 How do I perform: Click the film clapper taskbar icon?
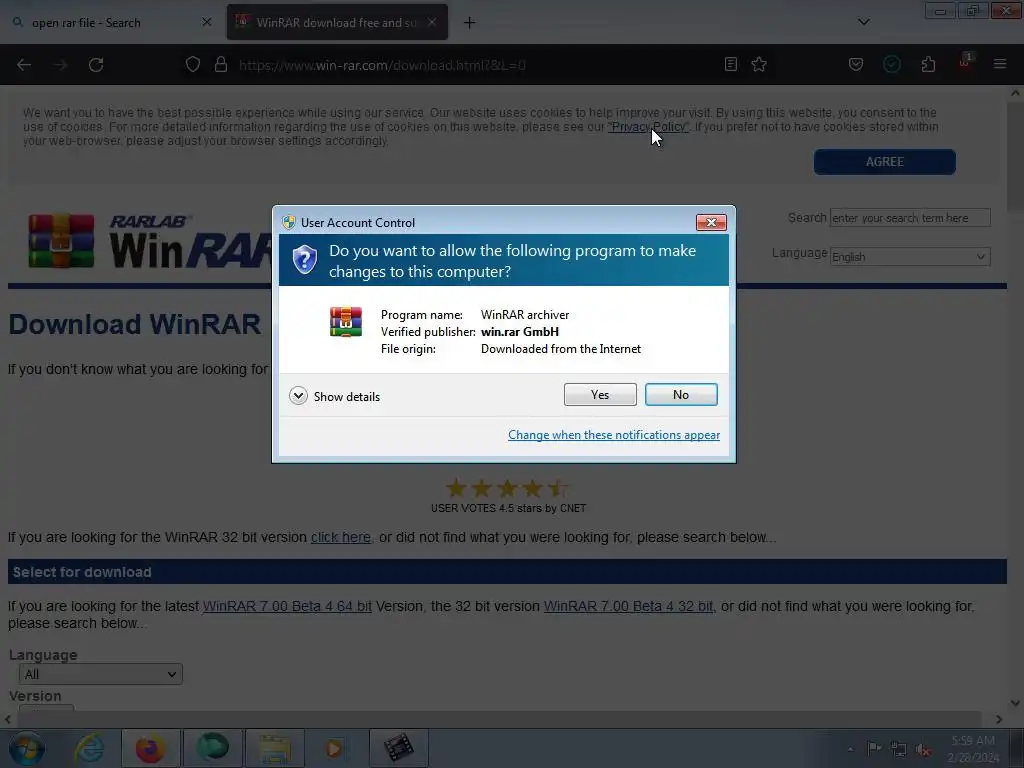398,748
